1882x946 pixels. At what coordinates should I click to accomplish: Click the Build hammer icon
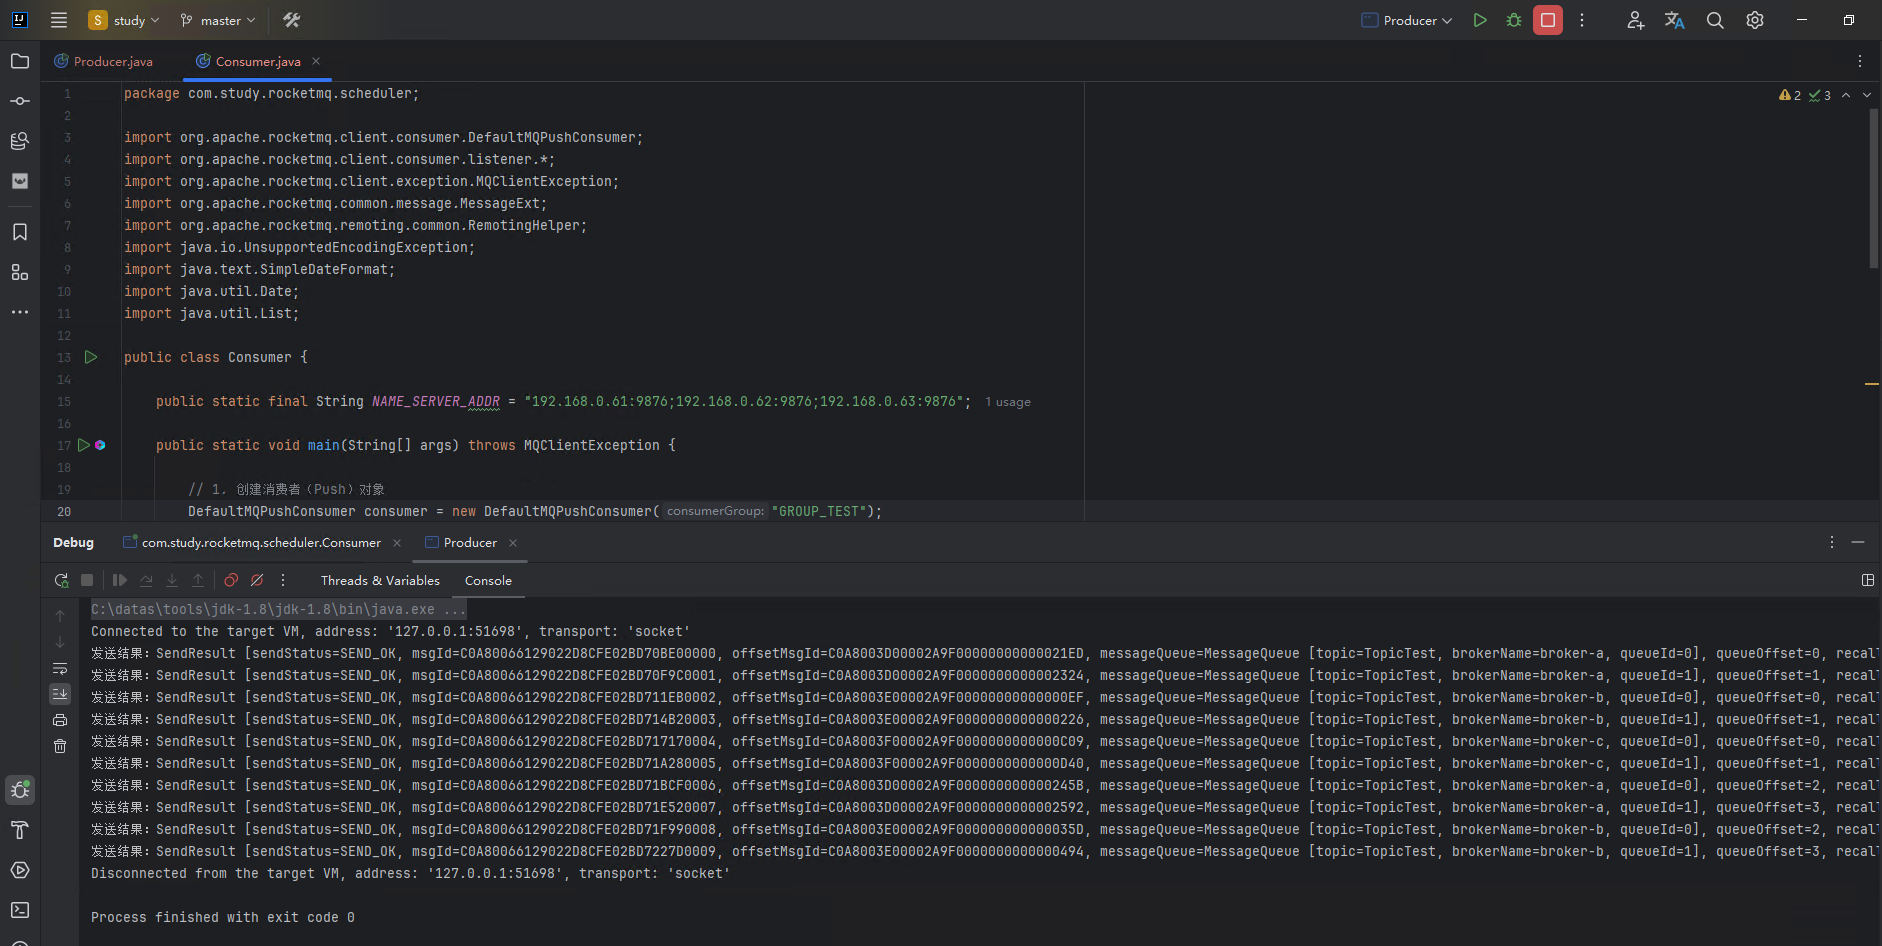tap(291, 20)
